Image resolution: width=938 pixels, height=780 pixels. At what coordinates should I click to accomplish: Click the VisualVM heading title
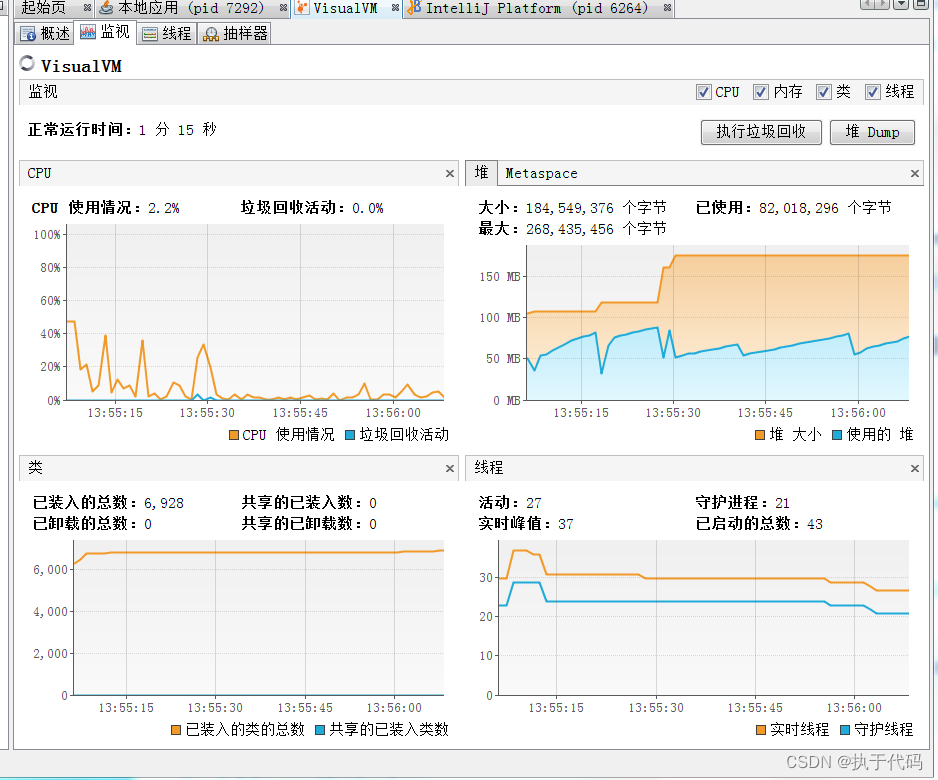tap(81, 66)
